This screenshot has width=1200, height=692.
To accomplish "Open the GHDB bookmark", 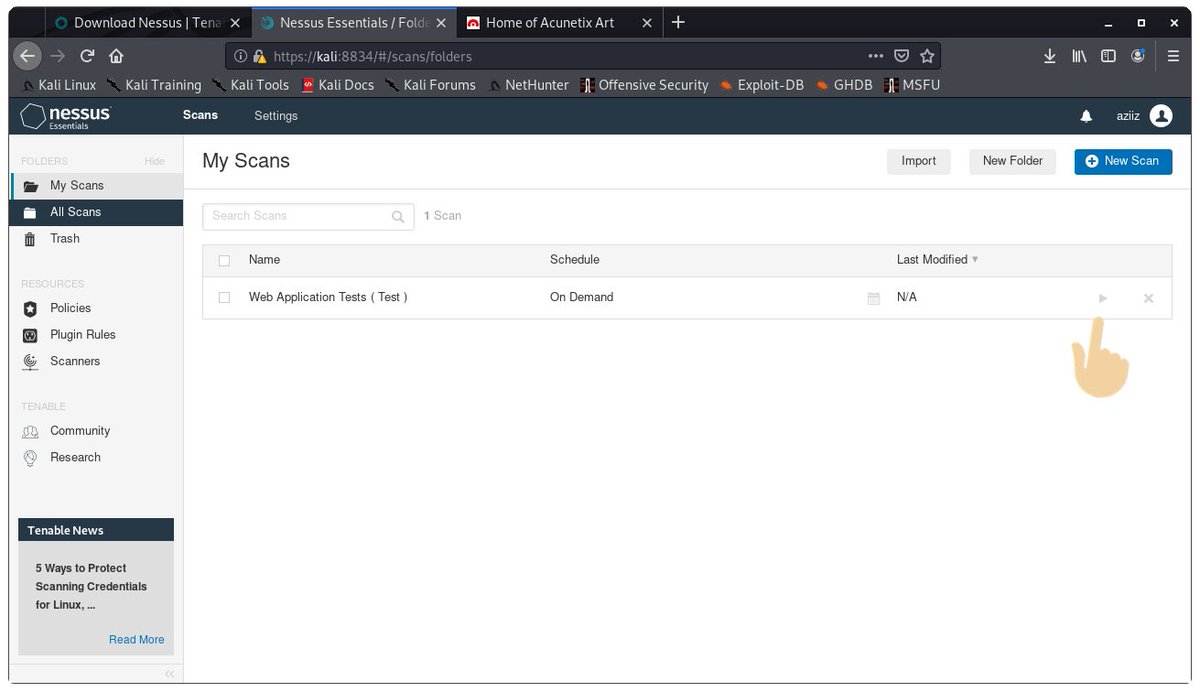I will pyautogui.click(x=844, y=86).
